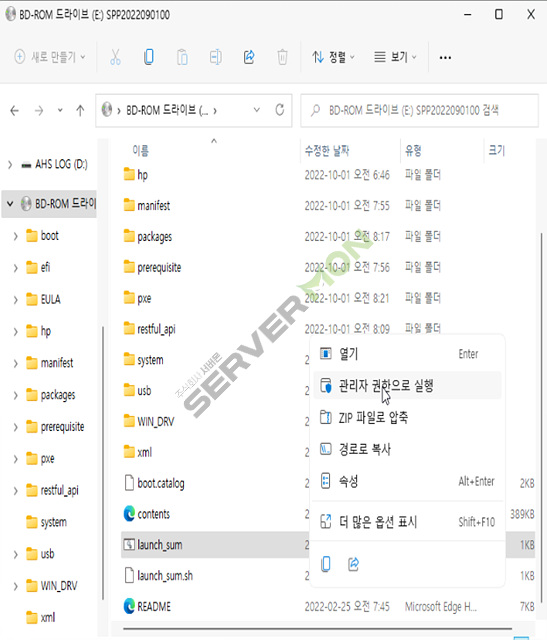Image resolution: width=547 pixels, height=640 pixels.
Task: Choose Properties (속성) in context menu
Action: click(407, 481)
